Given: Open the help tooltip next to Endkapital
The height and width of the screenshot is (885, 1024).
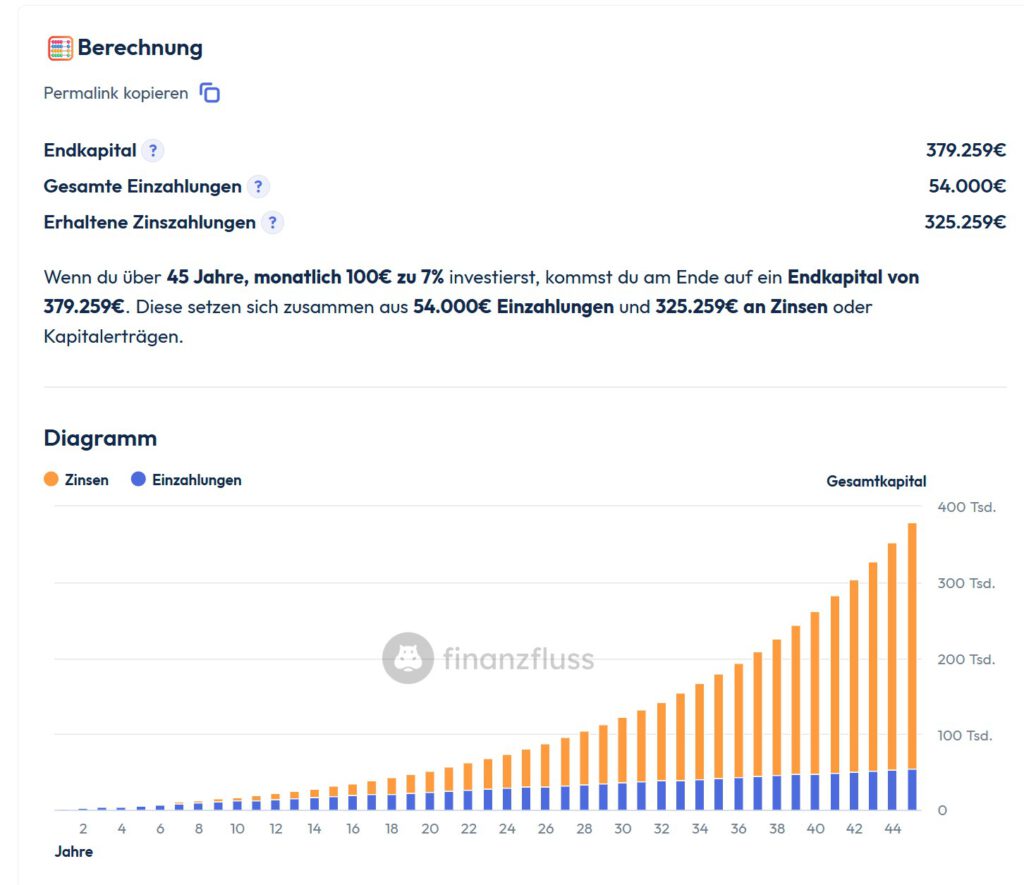Looking at the screenshot, I should point(152,151).
